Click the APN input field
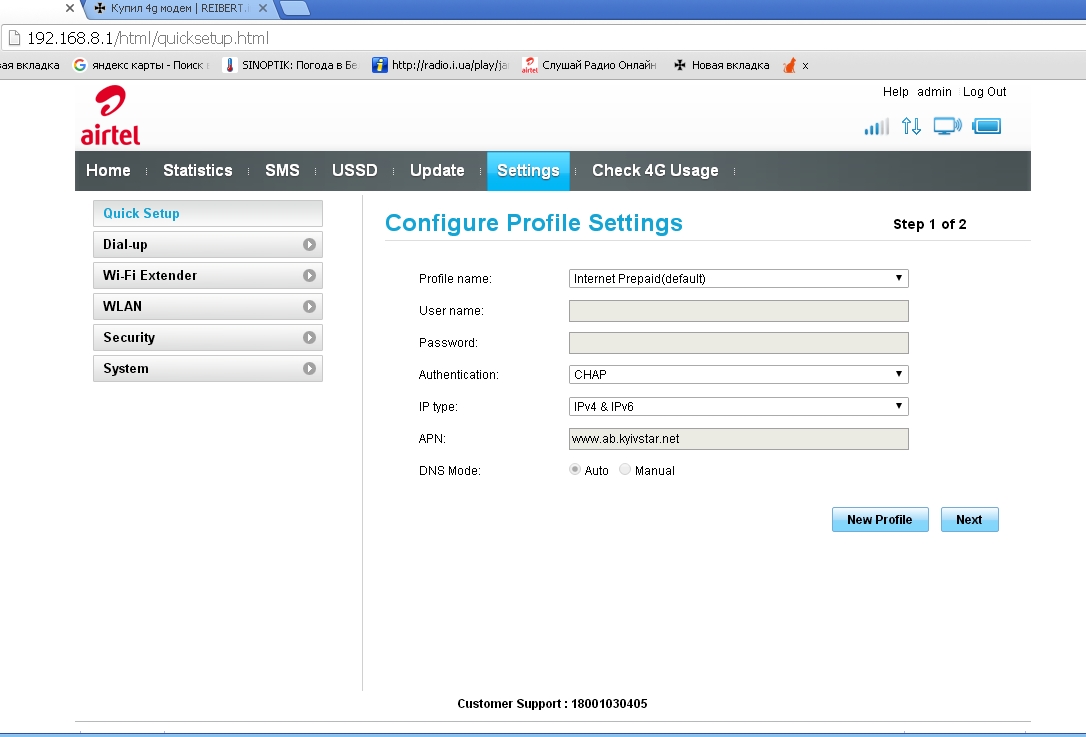Screen dimensions: 1086x737 [738, 439]
